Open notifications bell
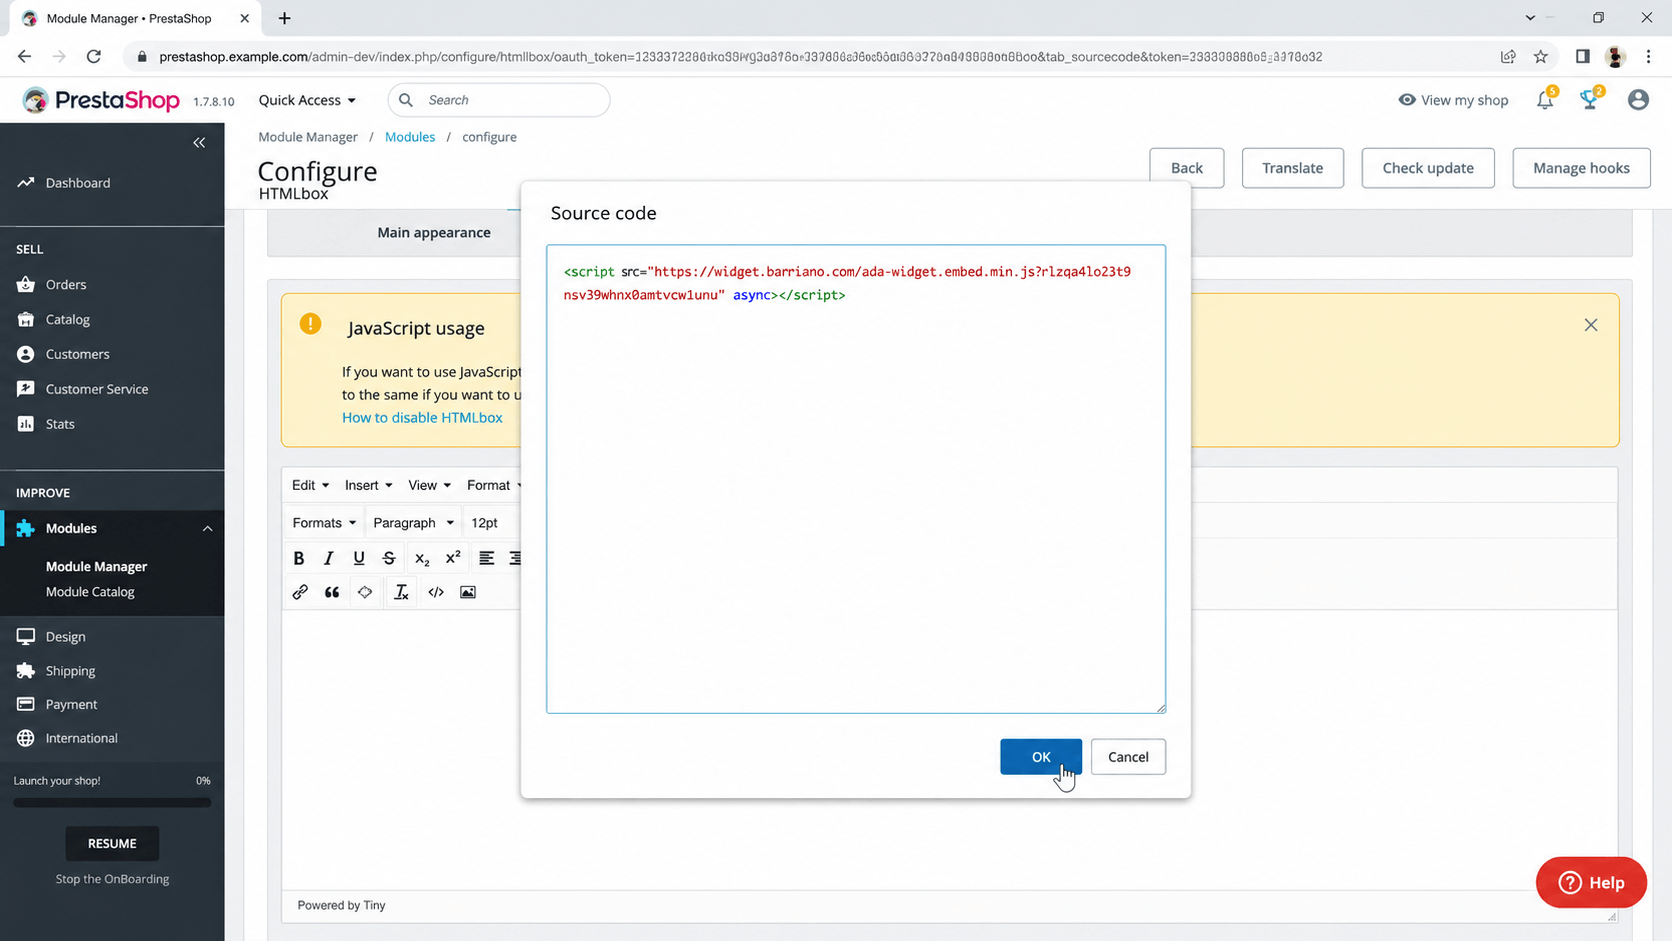The height and width of the screenshot is (941, 1672). [1545, 99]
